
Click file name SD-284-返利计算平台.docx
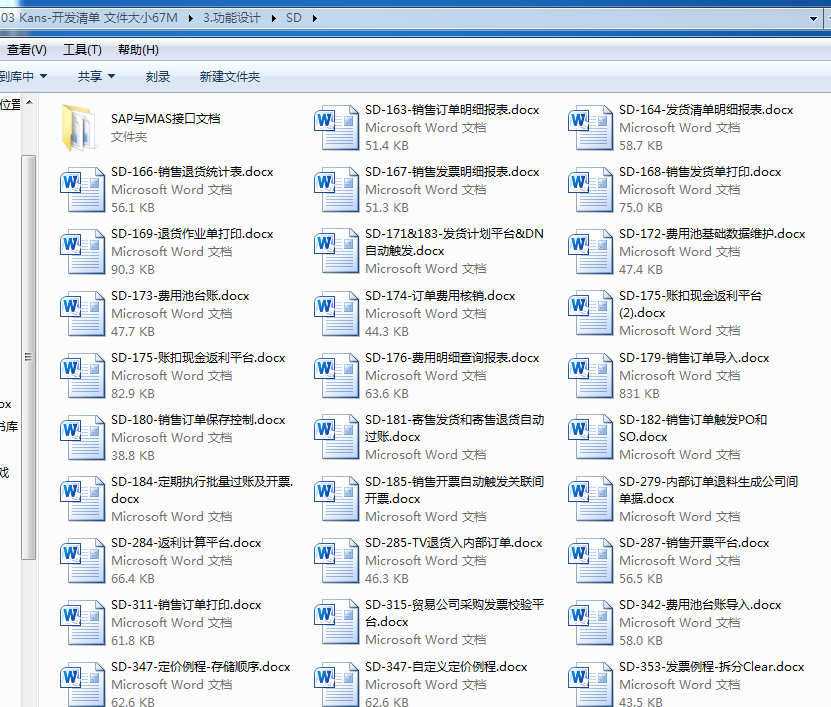click(186, 543)
